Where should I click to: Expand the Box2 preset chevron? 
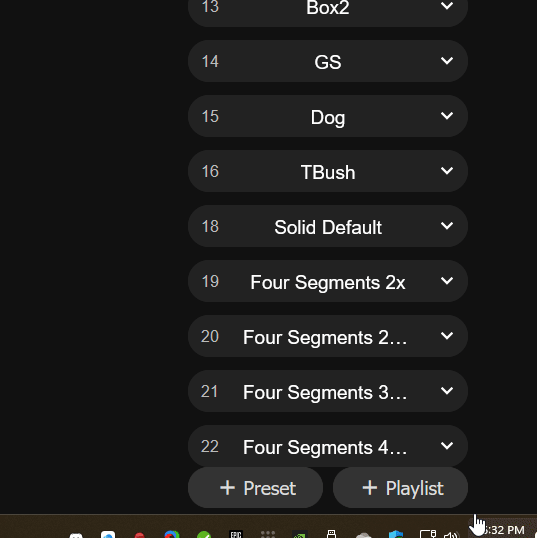[x=447, y=6]
